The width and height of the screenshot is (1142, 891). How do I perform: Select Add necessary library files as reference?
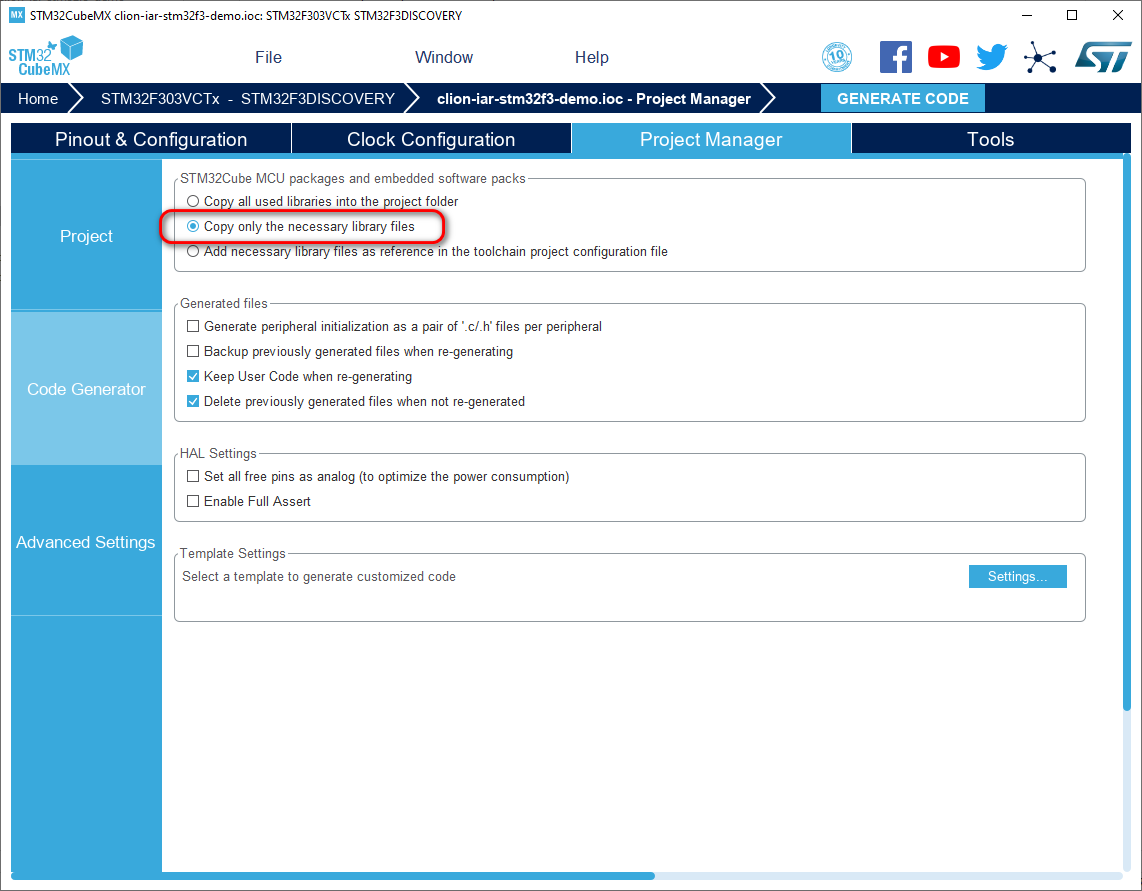193,251
